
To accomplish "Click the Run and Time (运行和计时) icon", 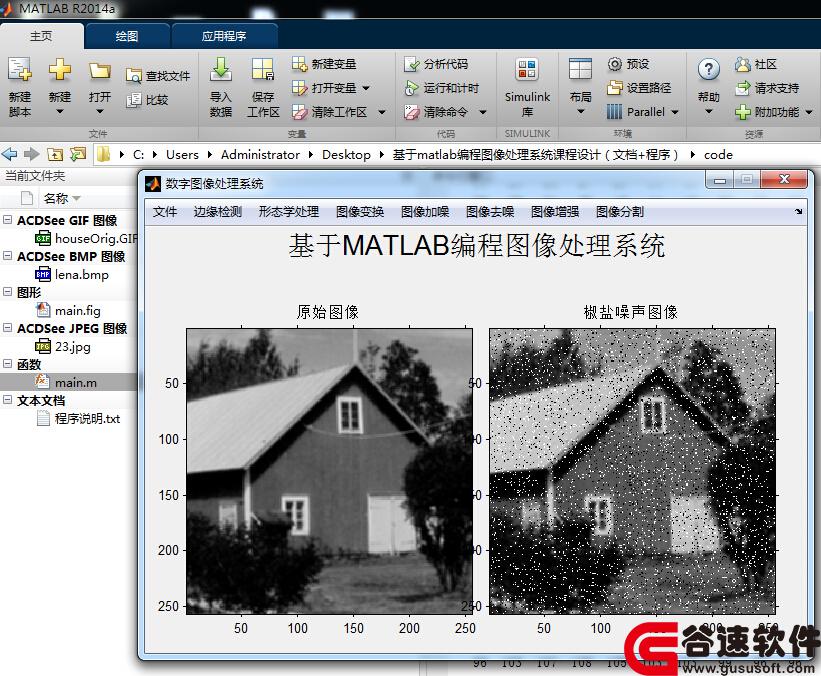I will coord(412,88).
